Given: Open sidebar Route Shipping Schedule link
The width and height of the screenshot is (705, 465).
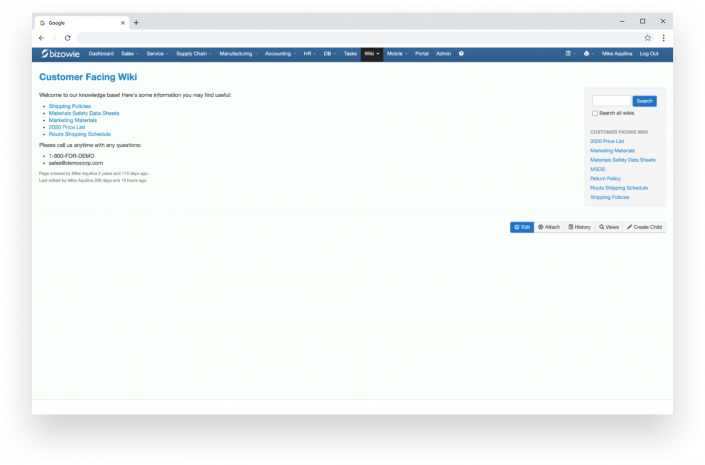Looking at the screenshot, I should coord(619,188).
